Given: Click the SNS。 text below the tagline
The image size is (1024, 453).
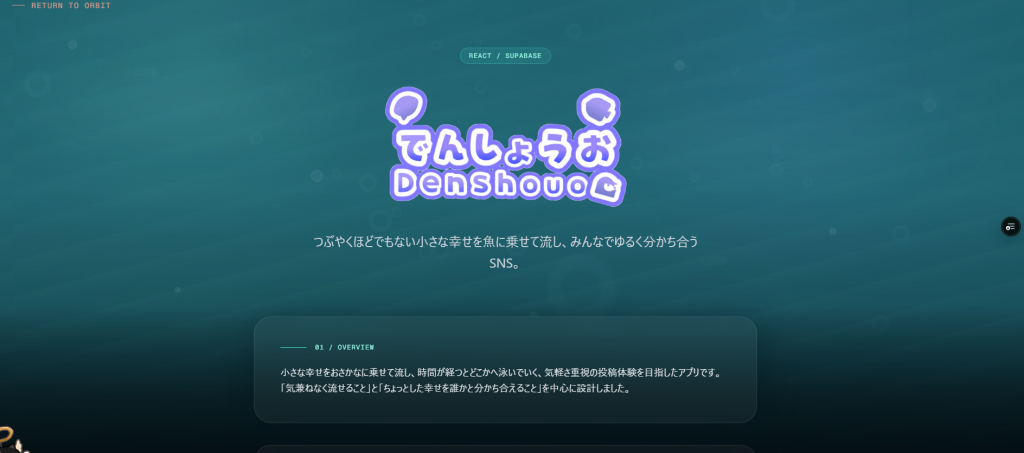Looking at the screenshot, I should (x=505, y=266).
